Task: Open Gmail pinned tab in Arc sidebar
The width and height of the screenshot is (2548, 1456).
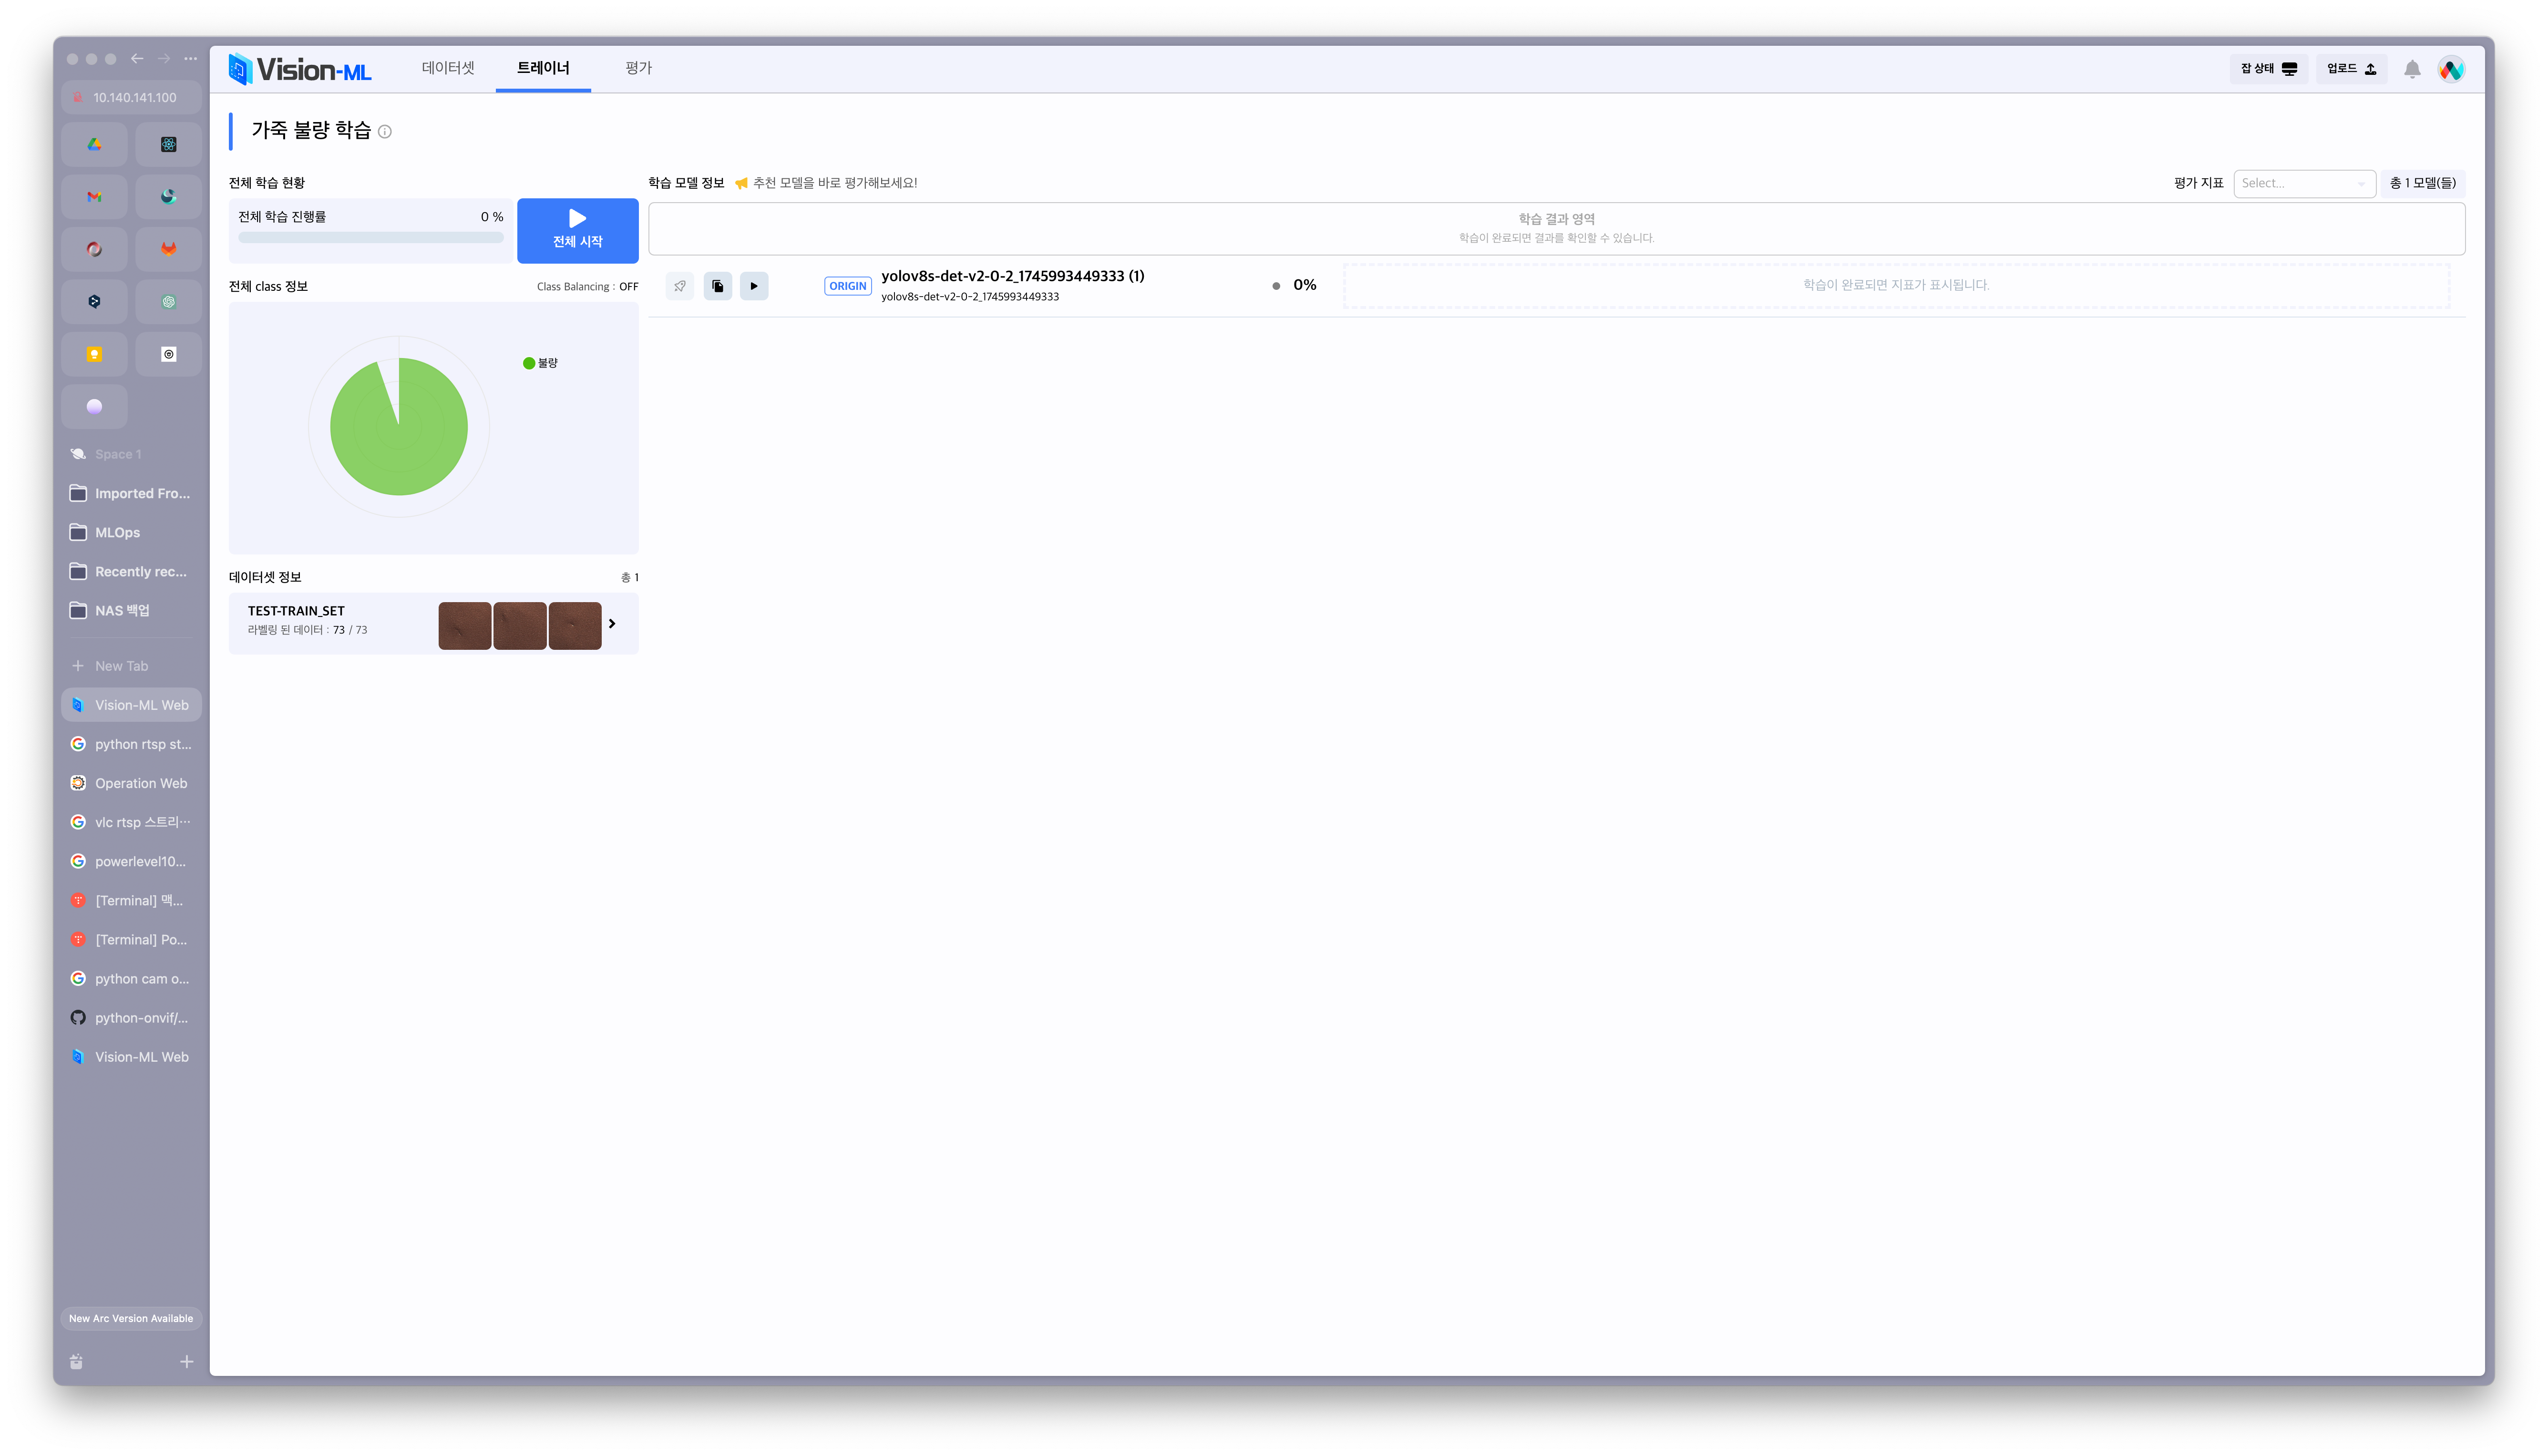Action: (94, 197)
